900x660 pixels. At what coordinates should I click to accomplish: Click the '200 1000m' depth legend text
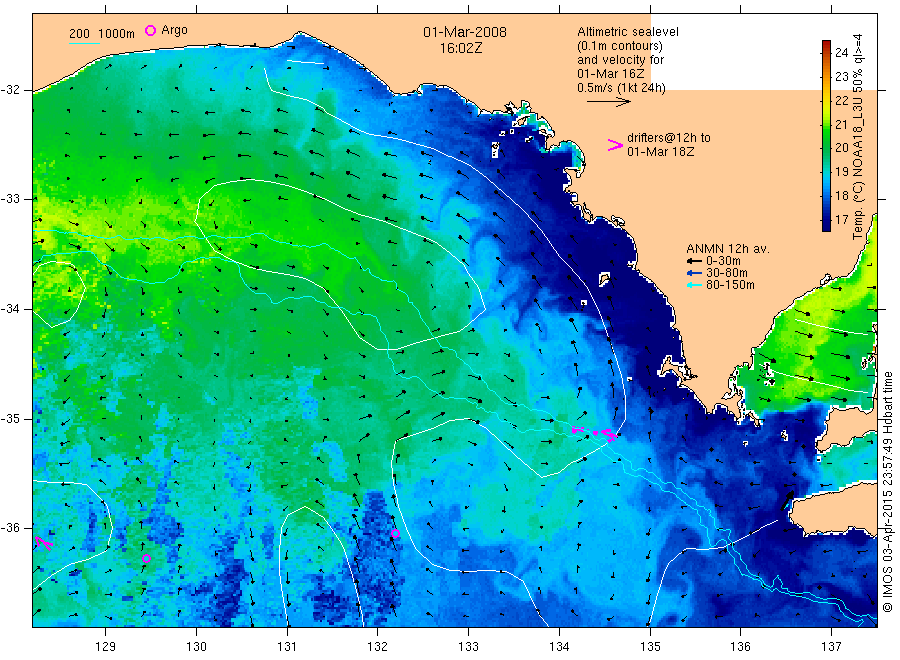click(x=102, y=34)
